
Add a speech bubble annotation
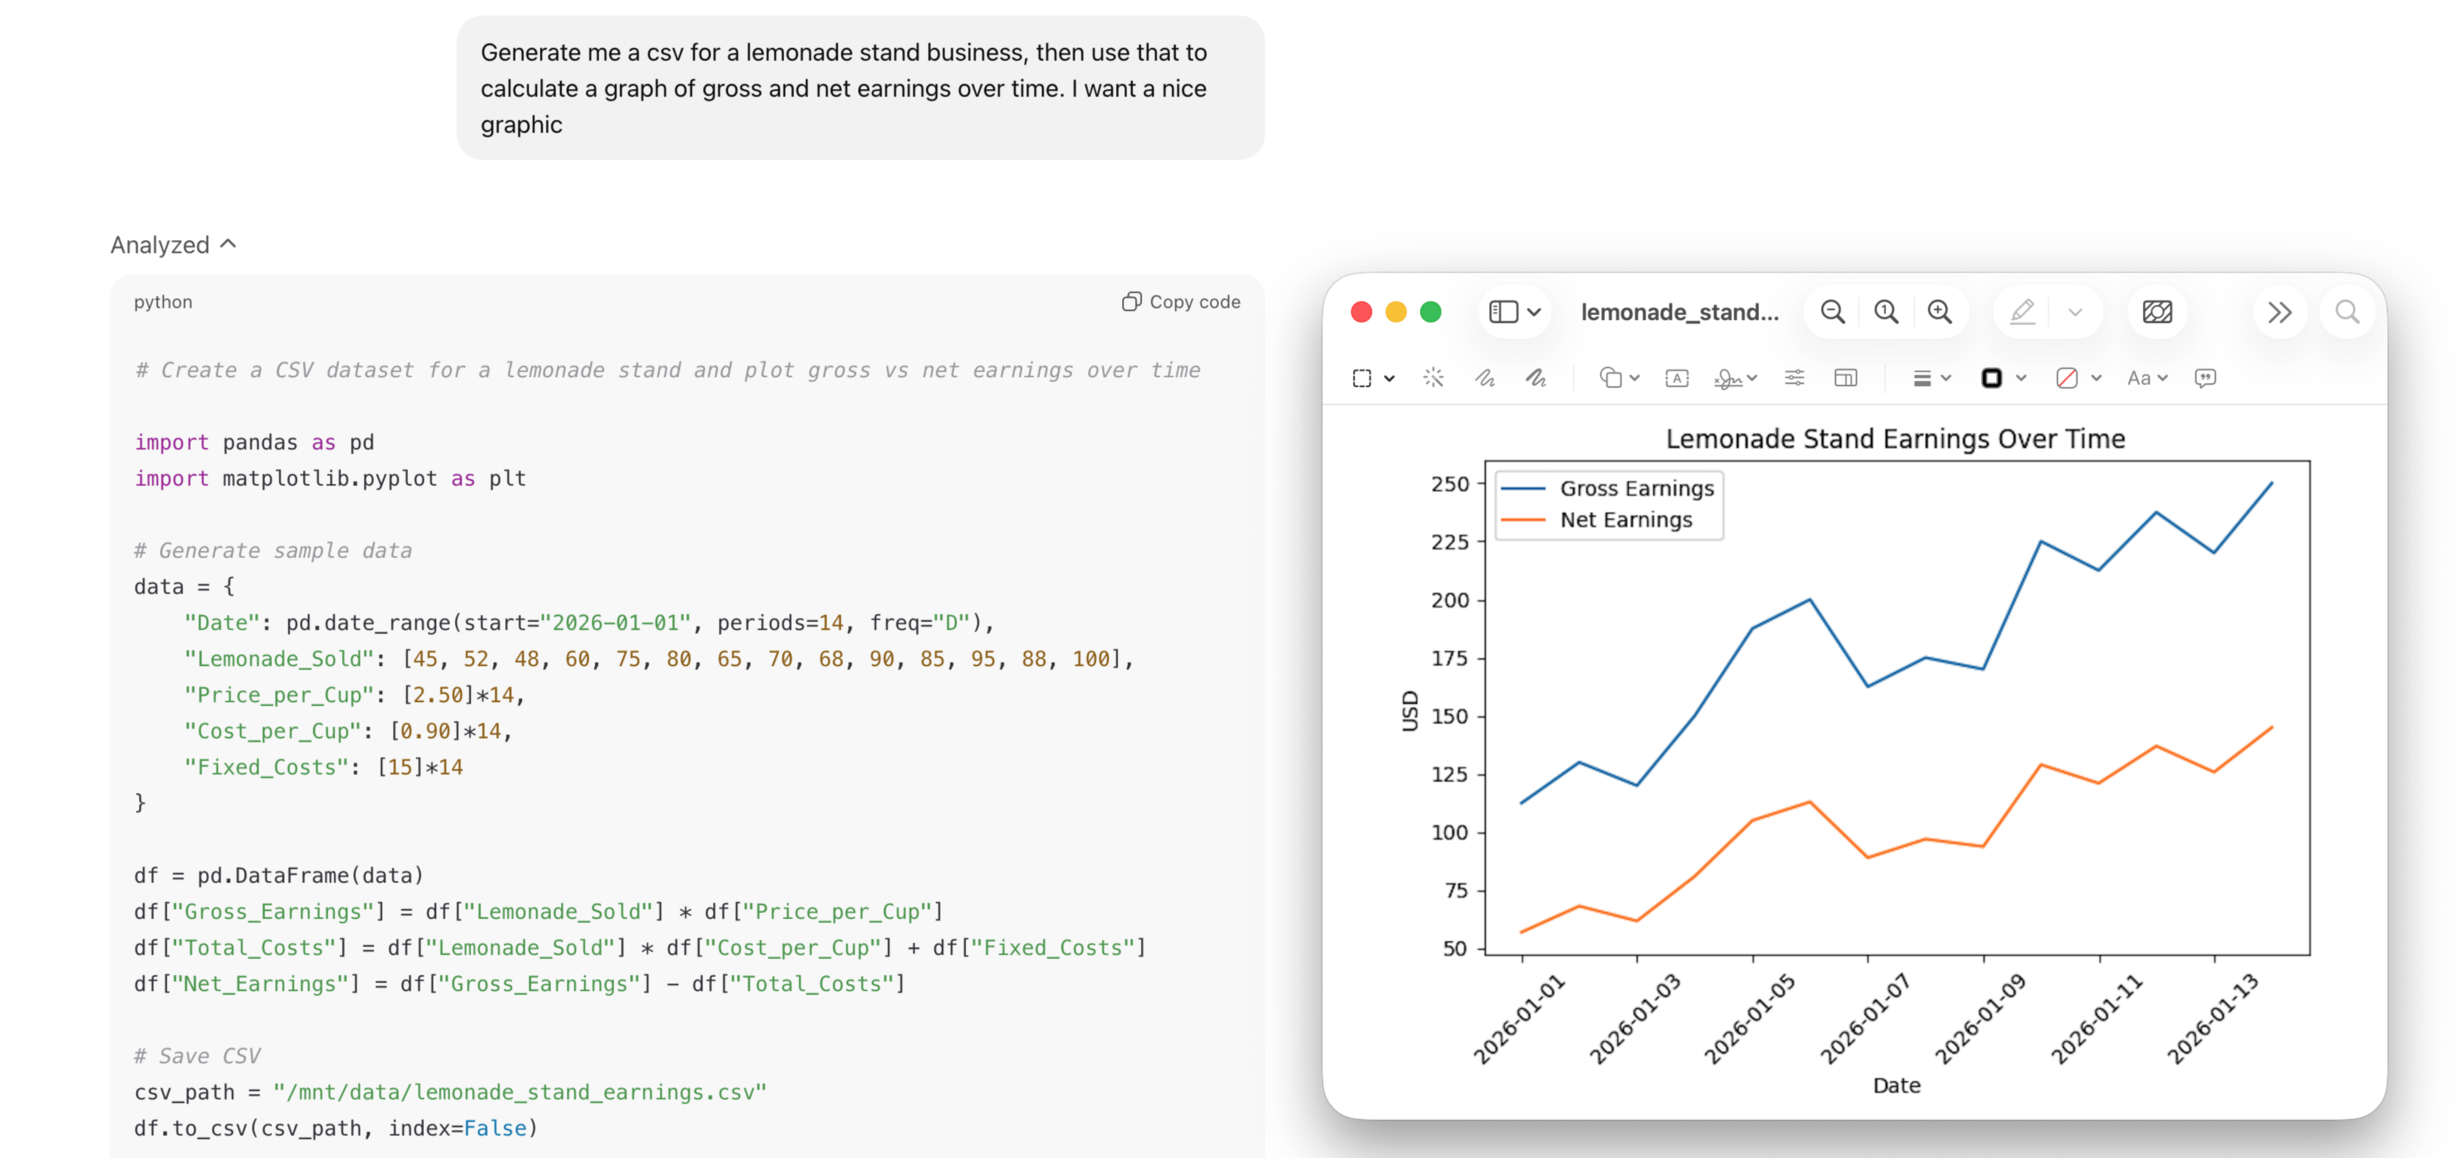pyautogui.click(x=2205, y=378)
